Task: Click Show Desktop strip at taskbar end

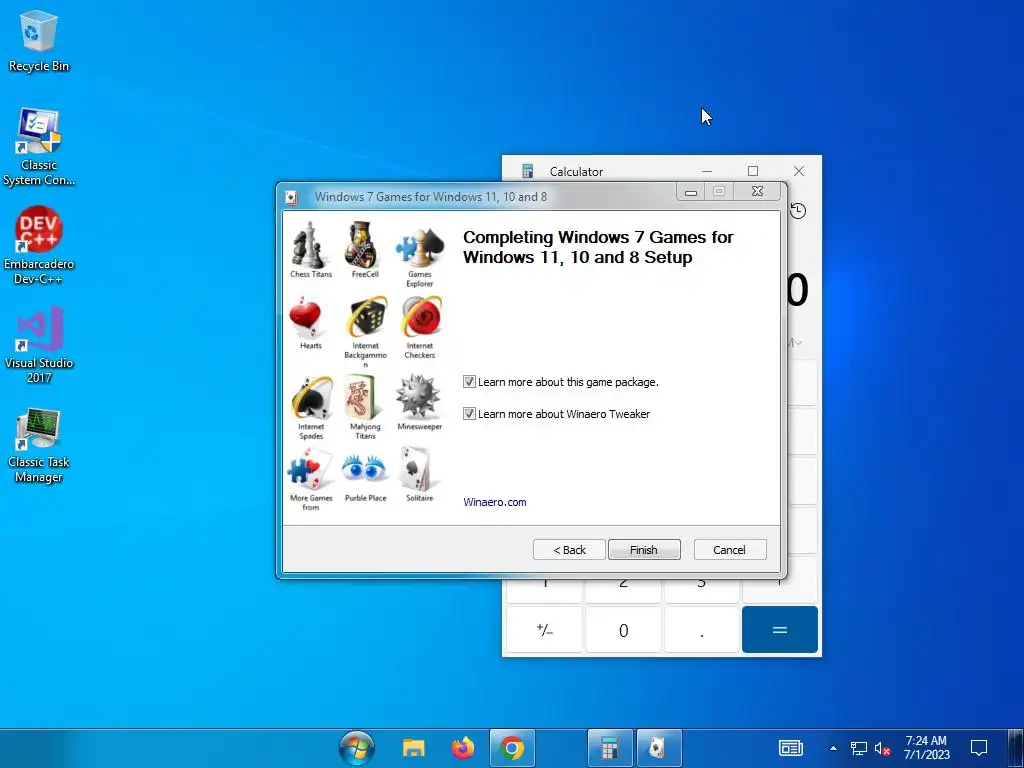Action: click(1016, 748)
